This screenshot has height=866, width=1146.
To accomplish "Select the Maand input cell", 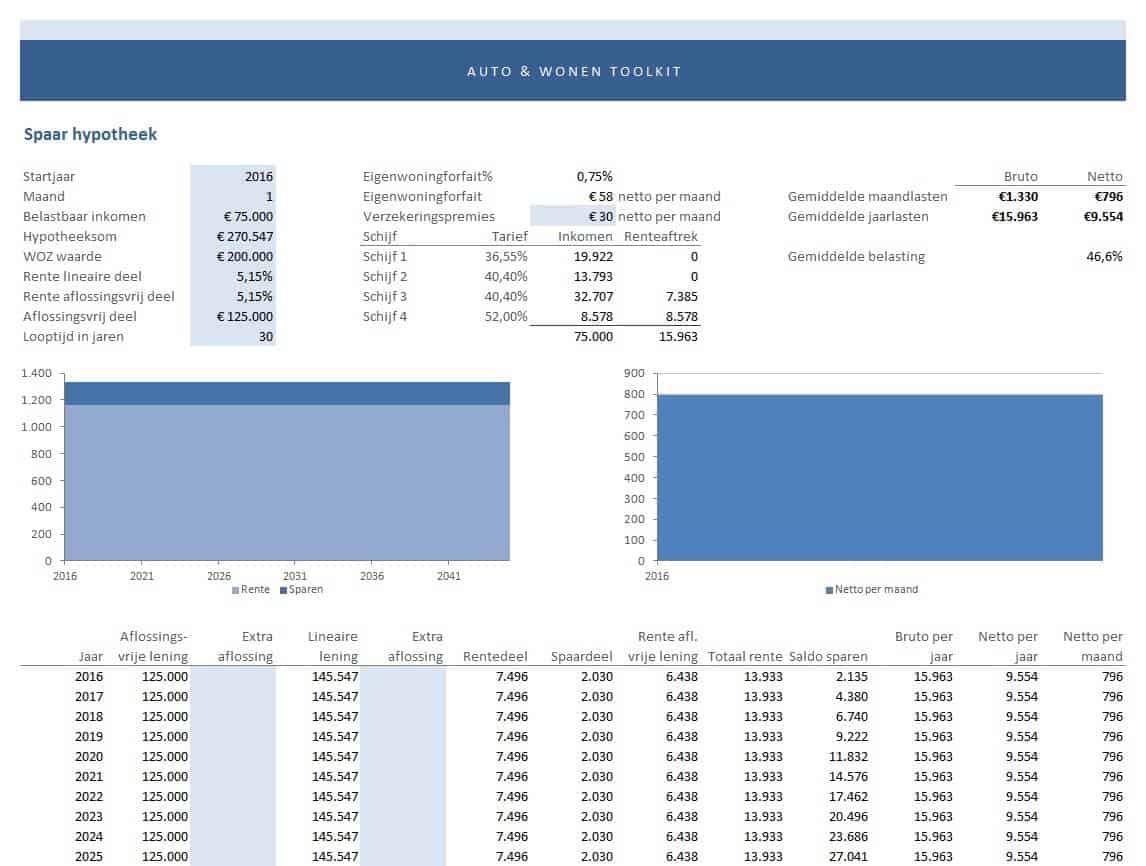I will coord(232,196).
